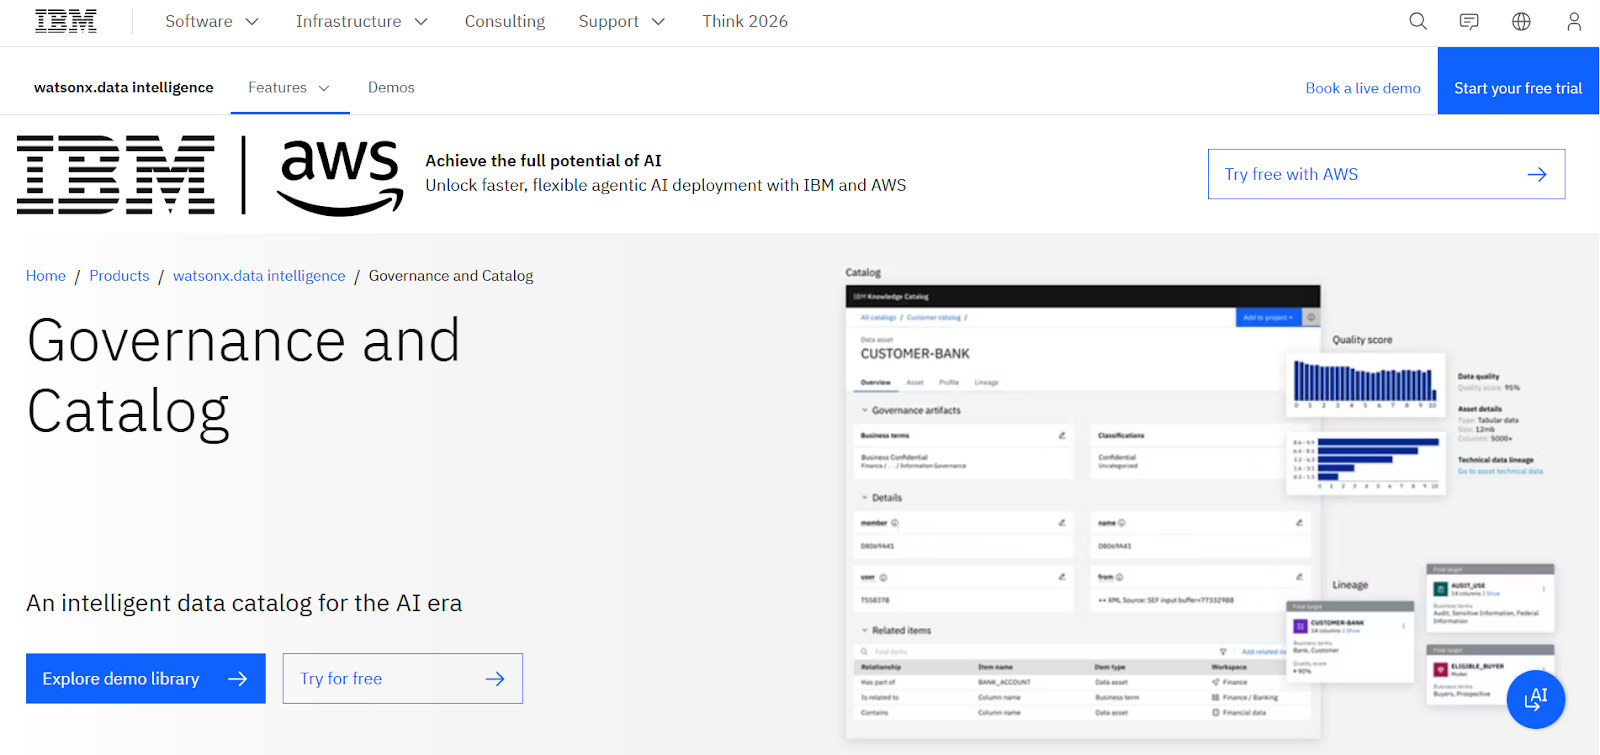Expand the Software menu

212,21
